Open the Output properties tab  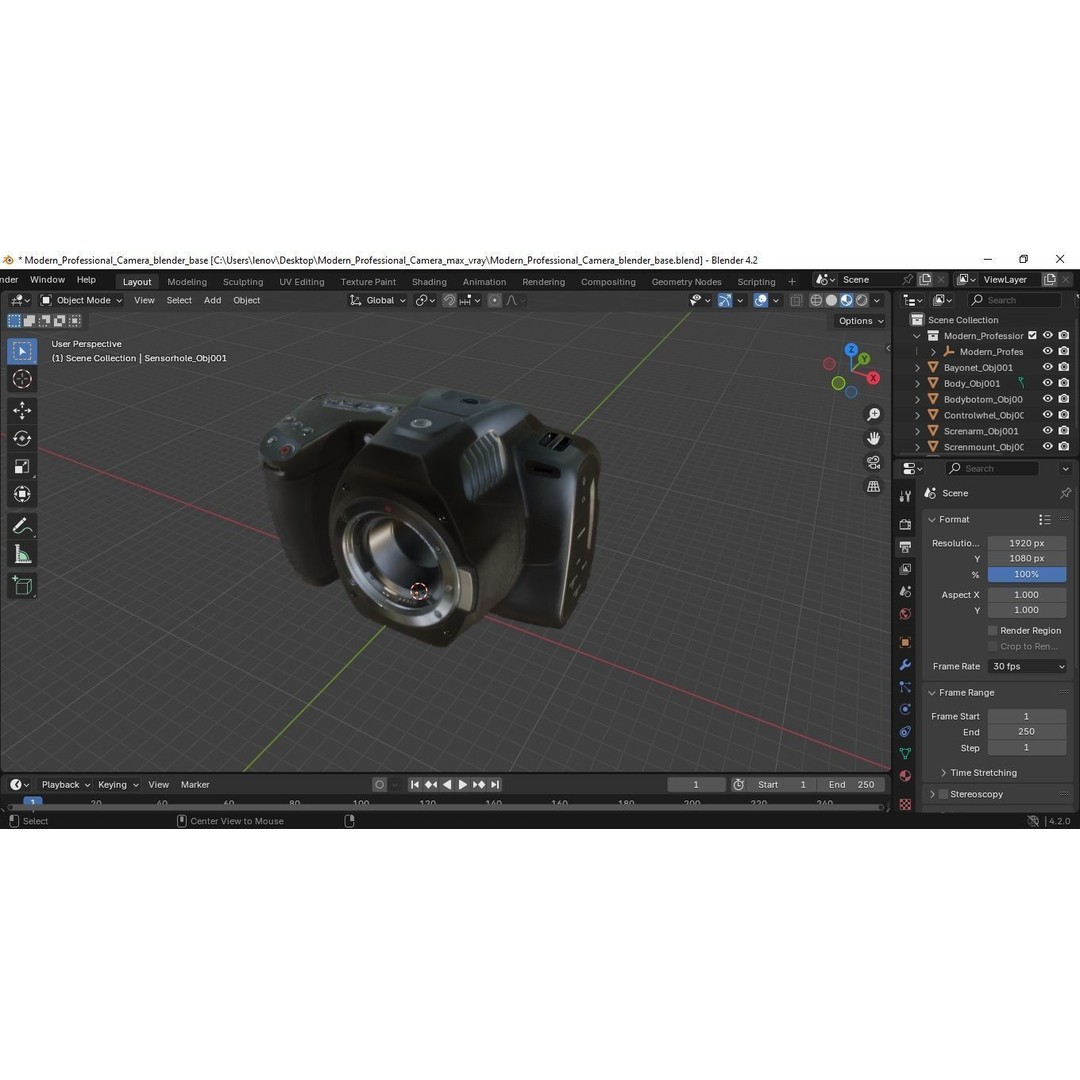[x=905, y=547]
